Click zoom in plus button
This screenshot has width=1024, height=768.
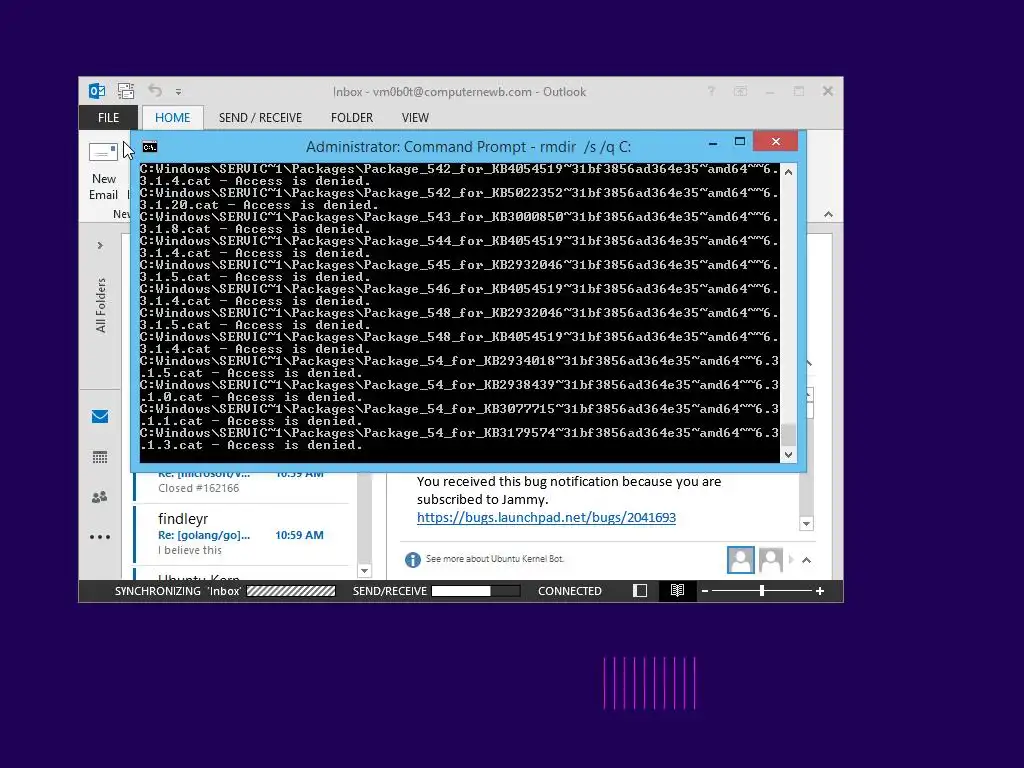[820, 591]
